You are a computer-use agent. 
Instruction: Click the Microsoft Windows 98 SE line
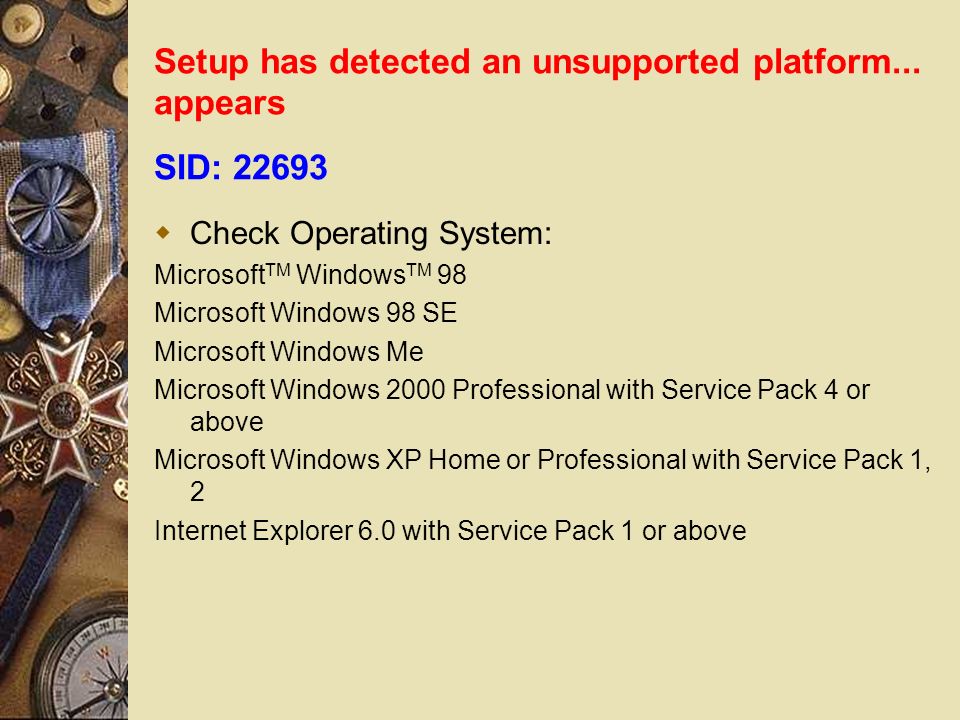(x=306, y=313)
